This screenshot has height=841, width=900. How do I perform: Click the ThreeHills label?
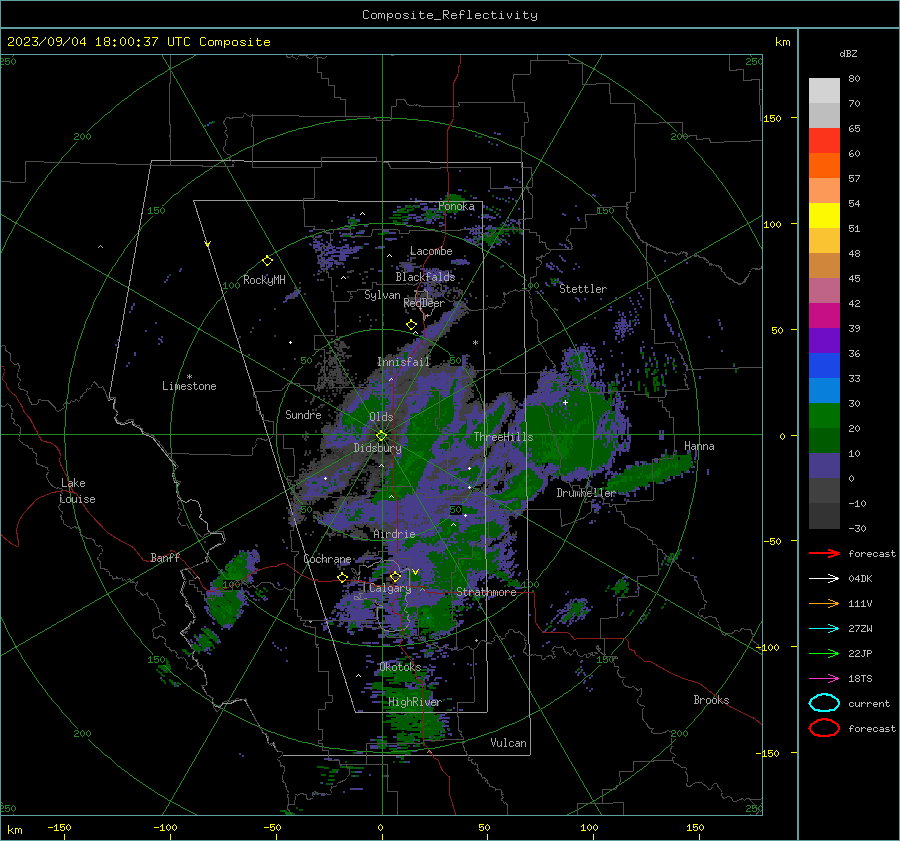[x=503, y=437]
